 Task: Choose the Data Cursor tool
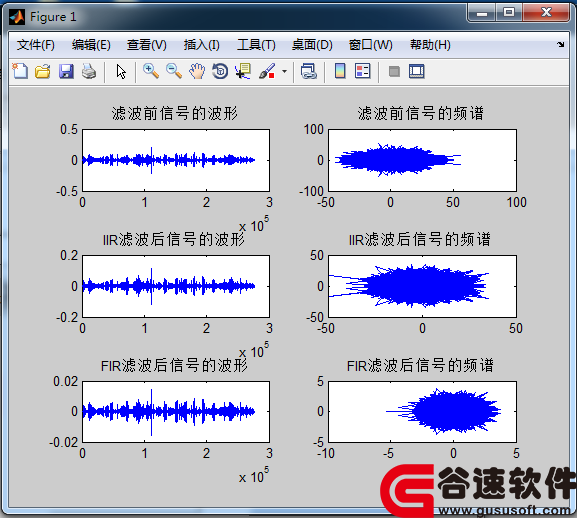point(243,71)
